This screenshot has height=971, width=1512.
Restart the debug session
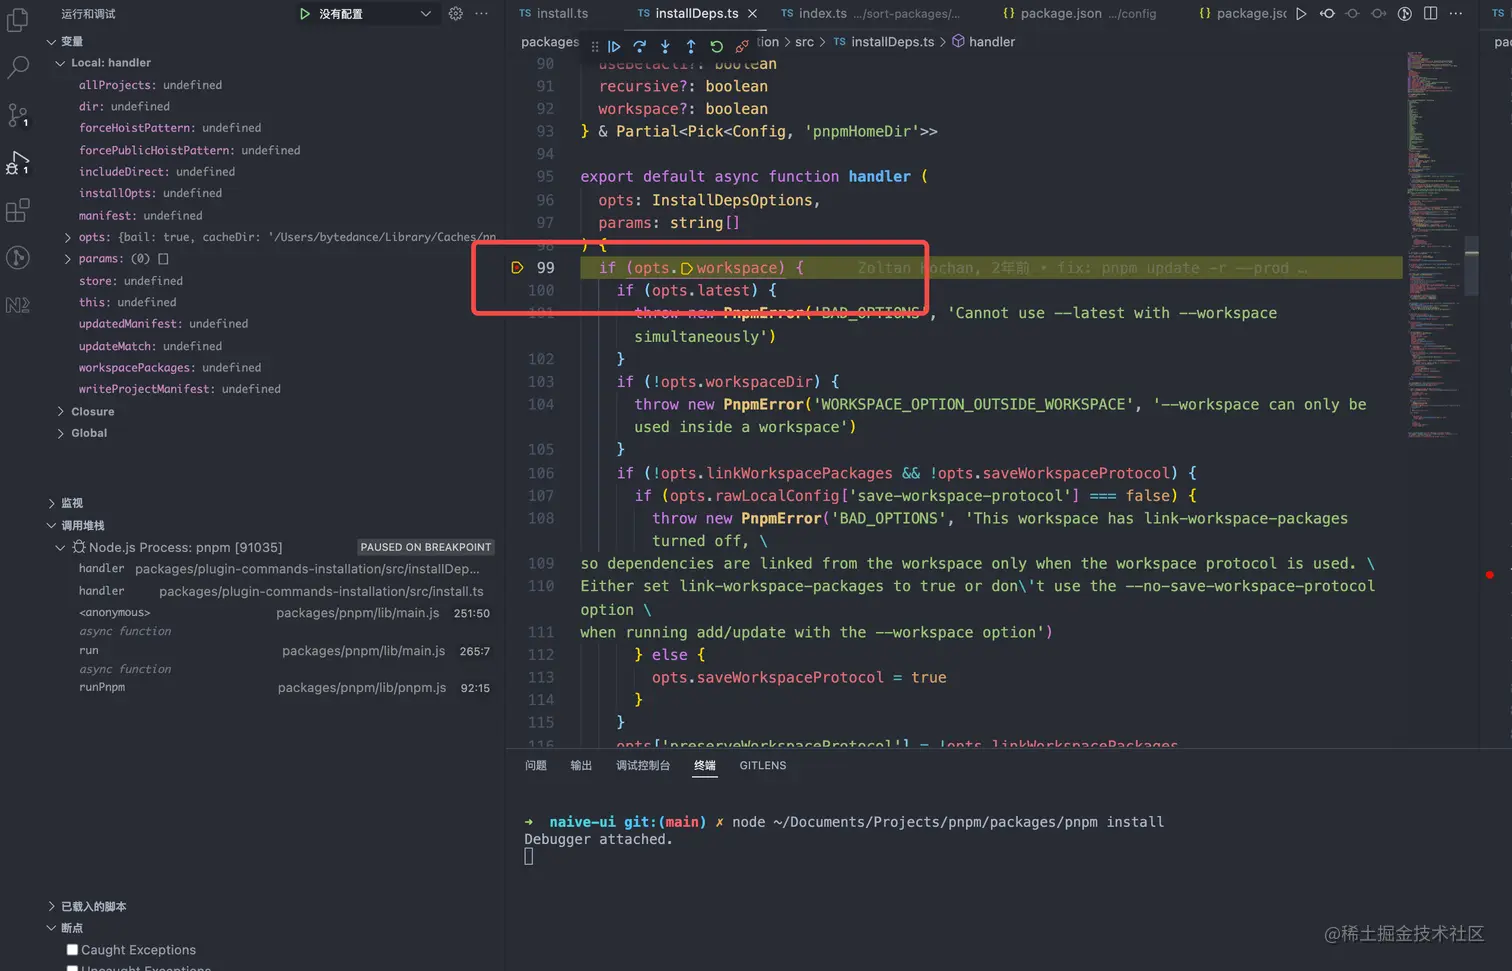click(x=716, y=46)
